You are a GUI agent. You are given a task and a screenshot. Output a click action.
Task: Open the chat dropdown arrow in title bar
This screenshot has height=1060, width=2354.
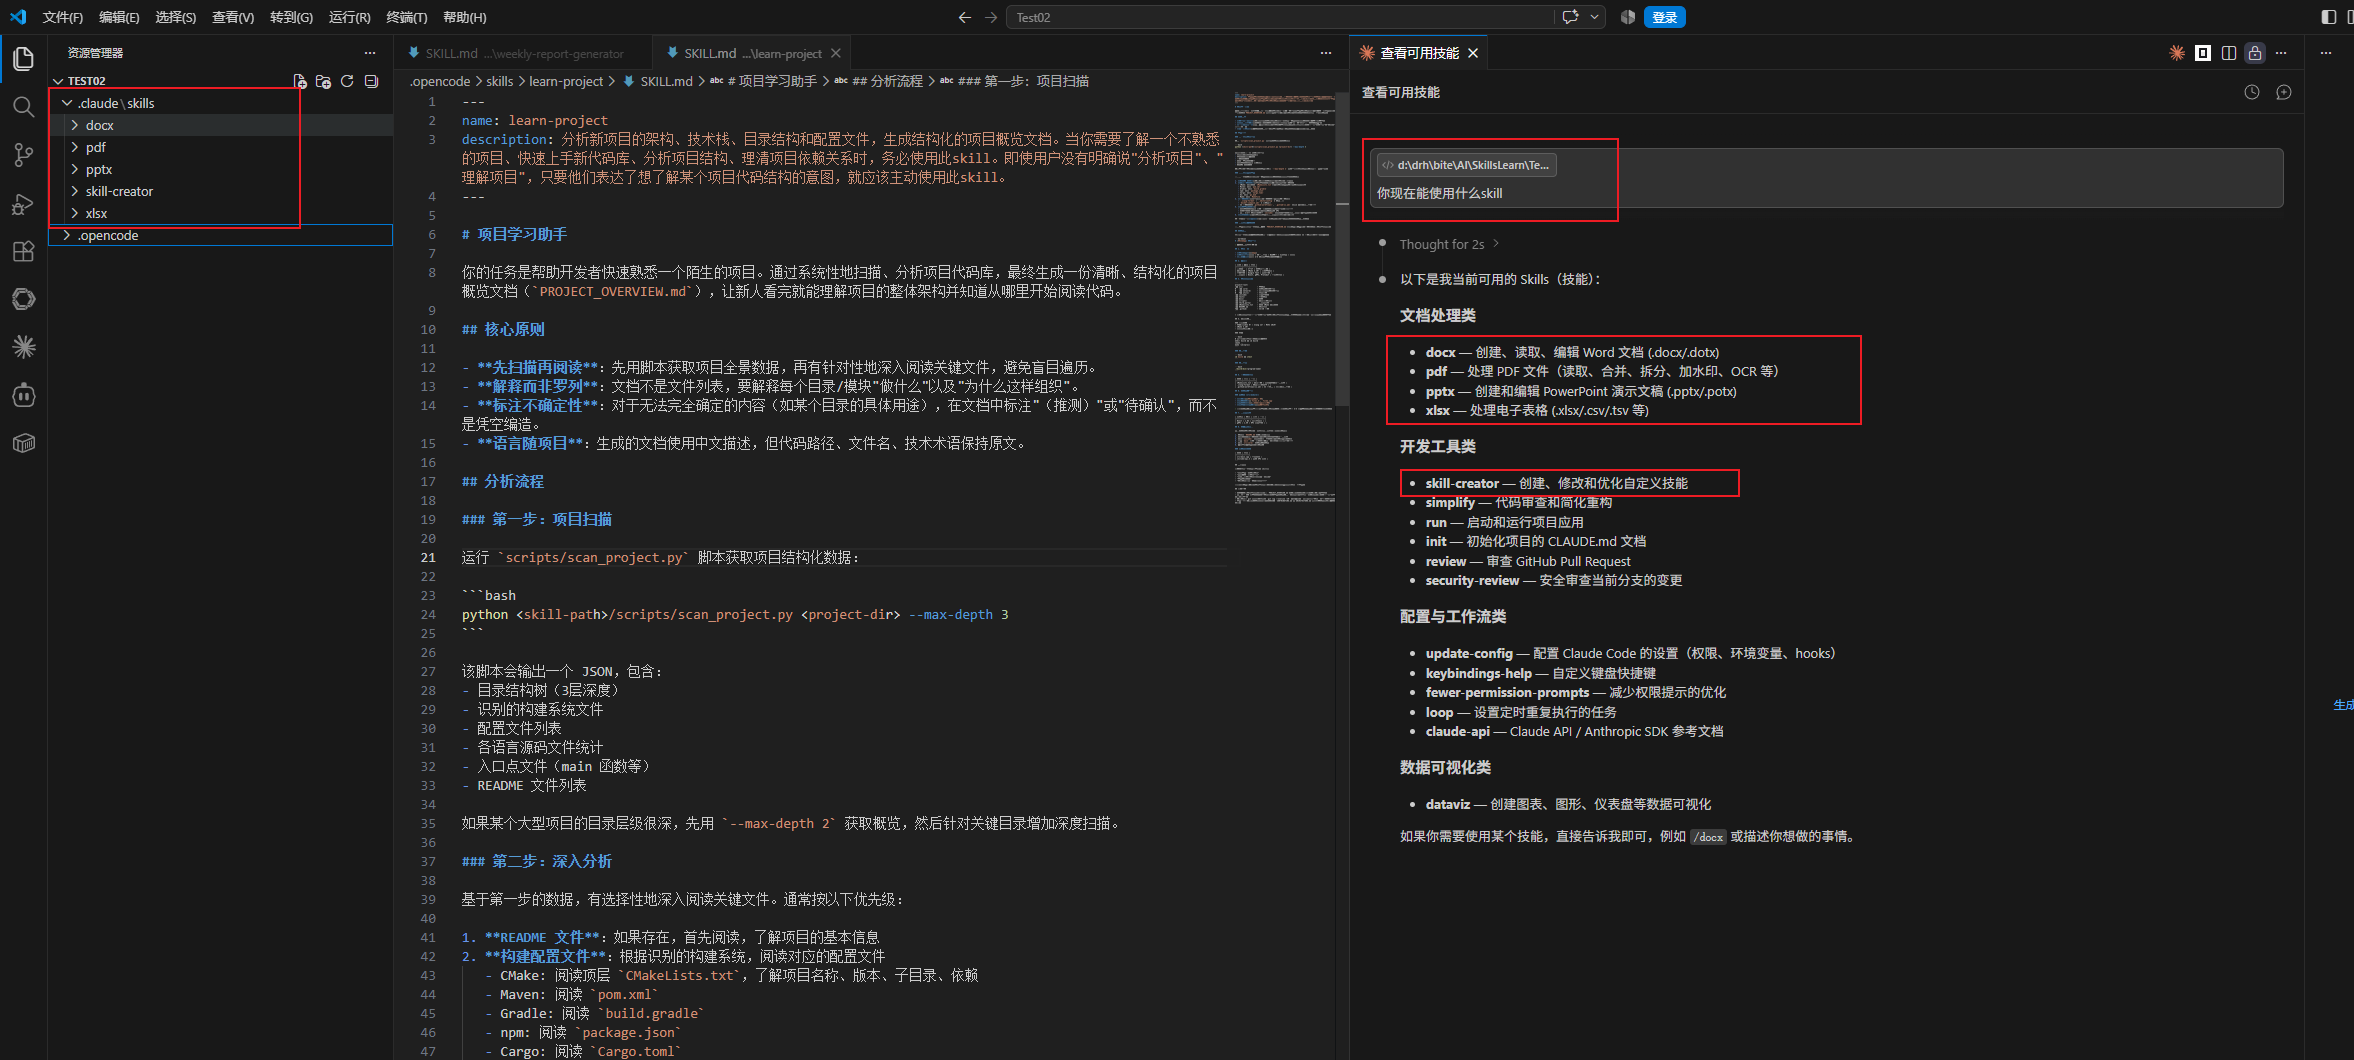[x=1594, y=17]
